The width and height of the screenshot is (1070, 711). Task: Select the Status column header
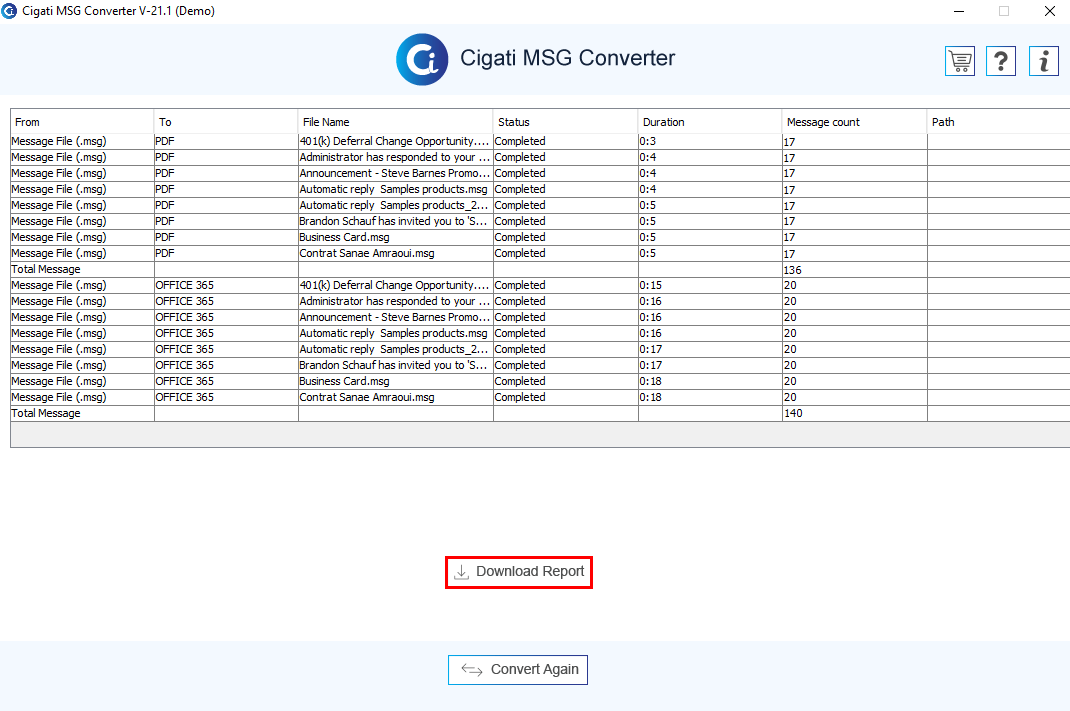tap(565, 122)
